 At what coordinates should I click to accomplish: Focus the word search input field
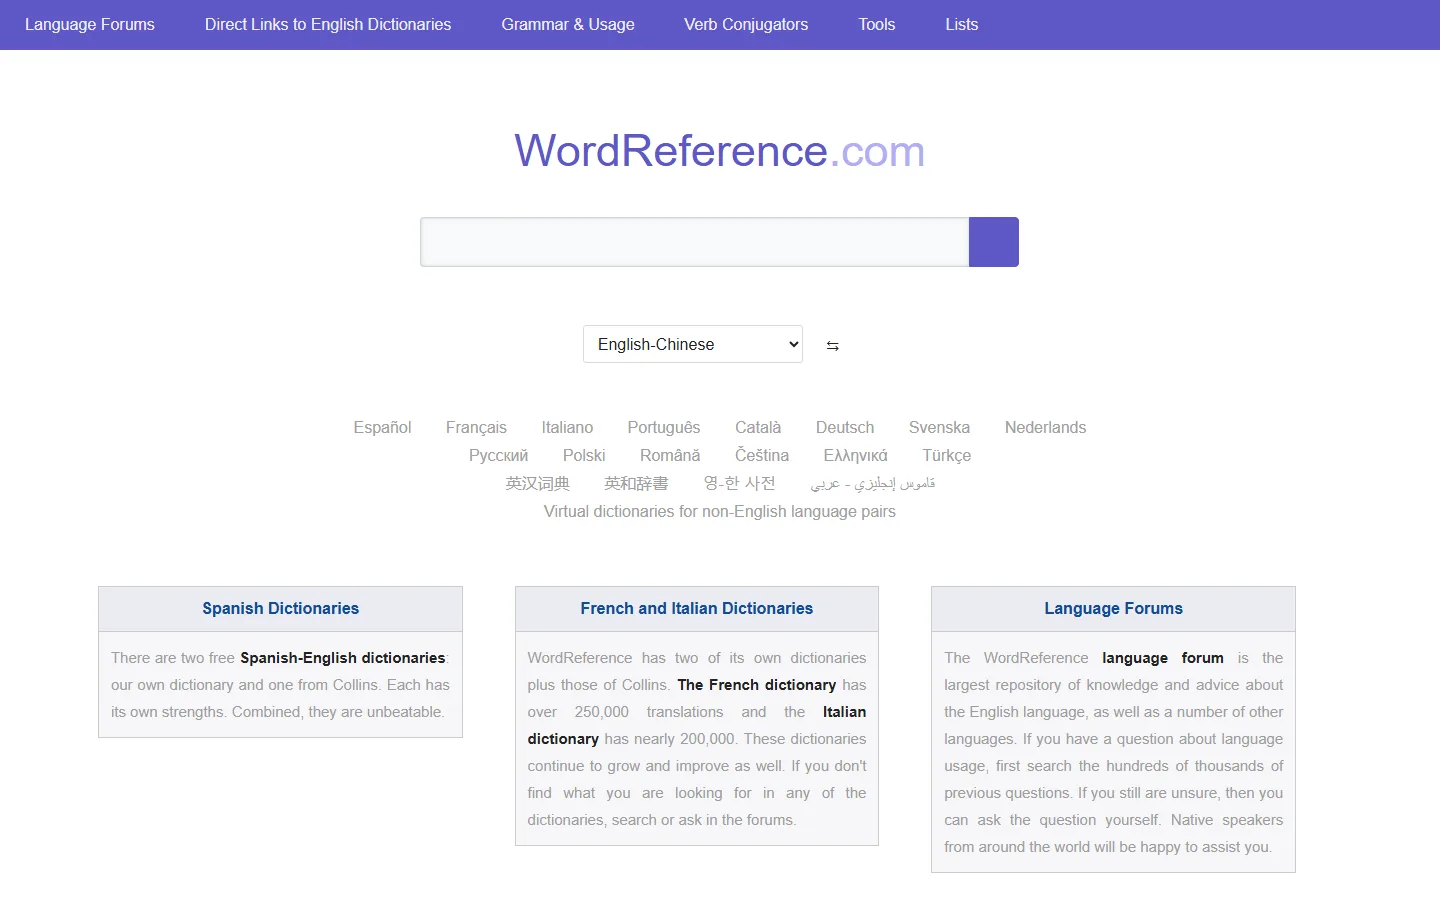tap(695, 242)
